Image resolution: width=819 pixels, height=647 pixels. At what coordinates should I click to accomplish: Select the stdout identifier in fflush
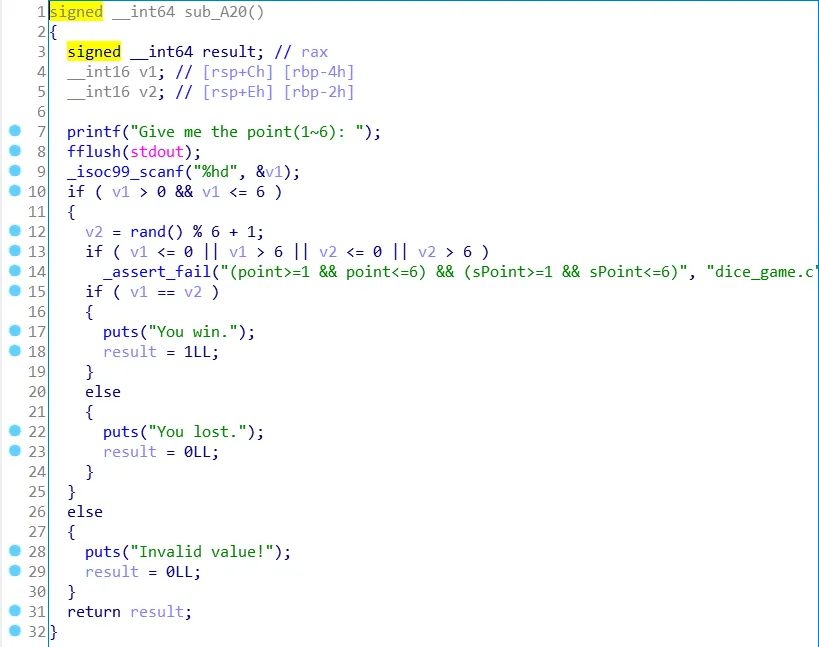click(x=157, y=152)
